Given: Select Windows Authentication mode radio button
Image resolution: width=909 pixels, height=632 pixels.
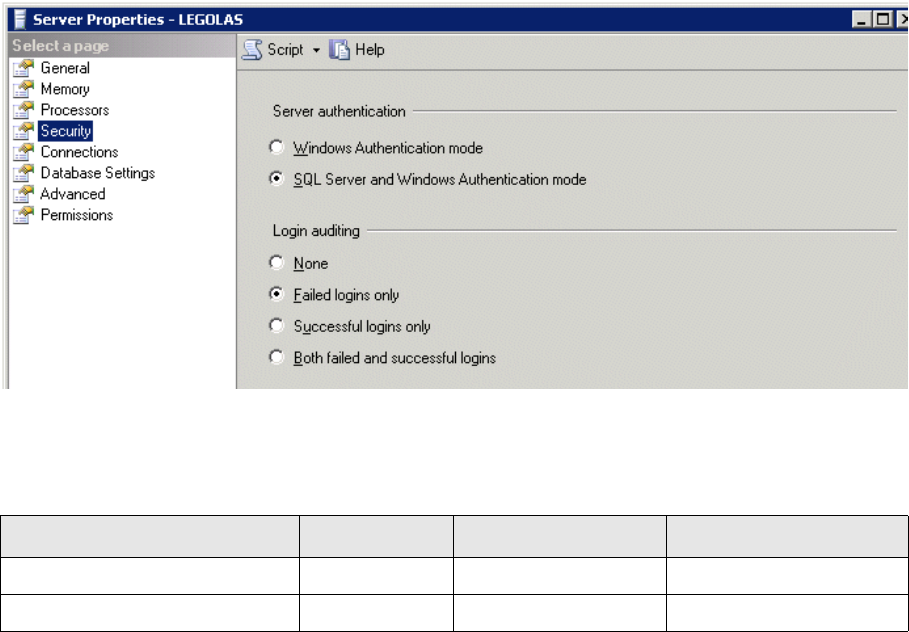Looking at the screenshot, I should coord(277,147).
